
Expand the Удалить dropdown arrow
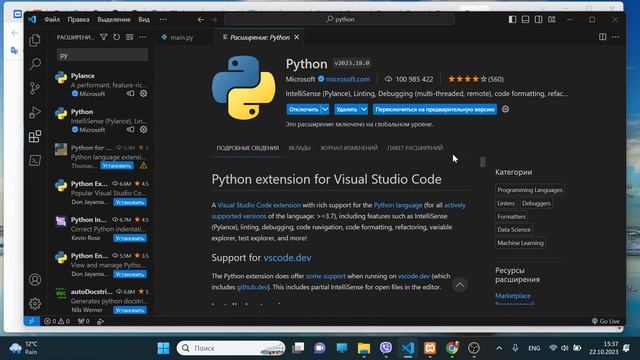click(x=364, y=109)
